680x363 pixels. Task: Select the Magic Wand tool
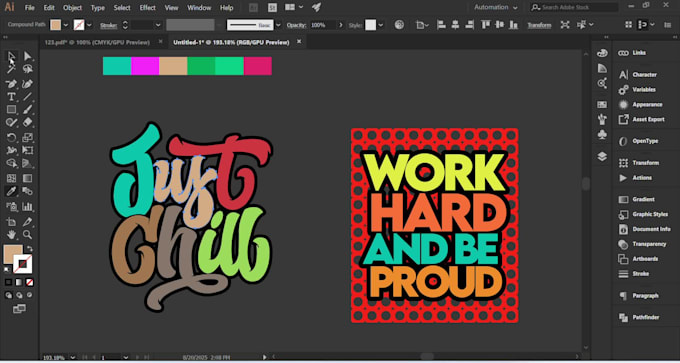pos(11,69)
